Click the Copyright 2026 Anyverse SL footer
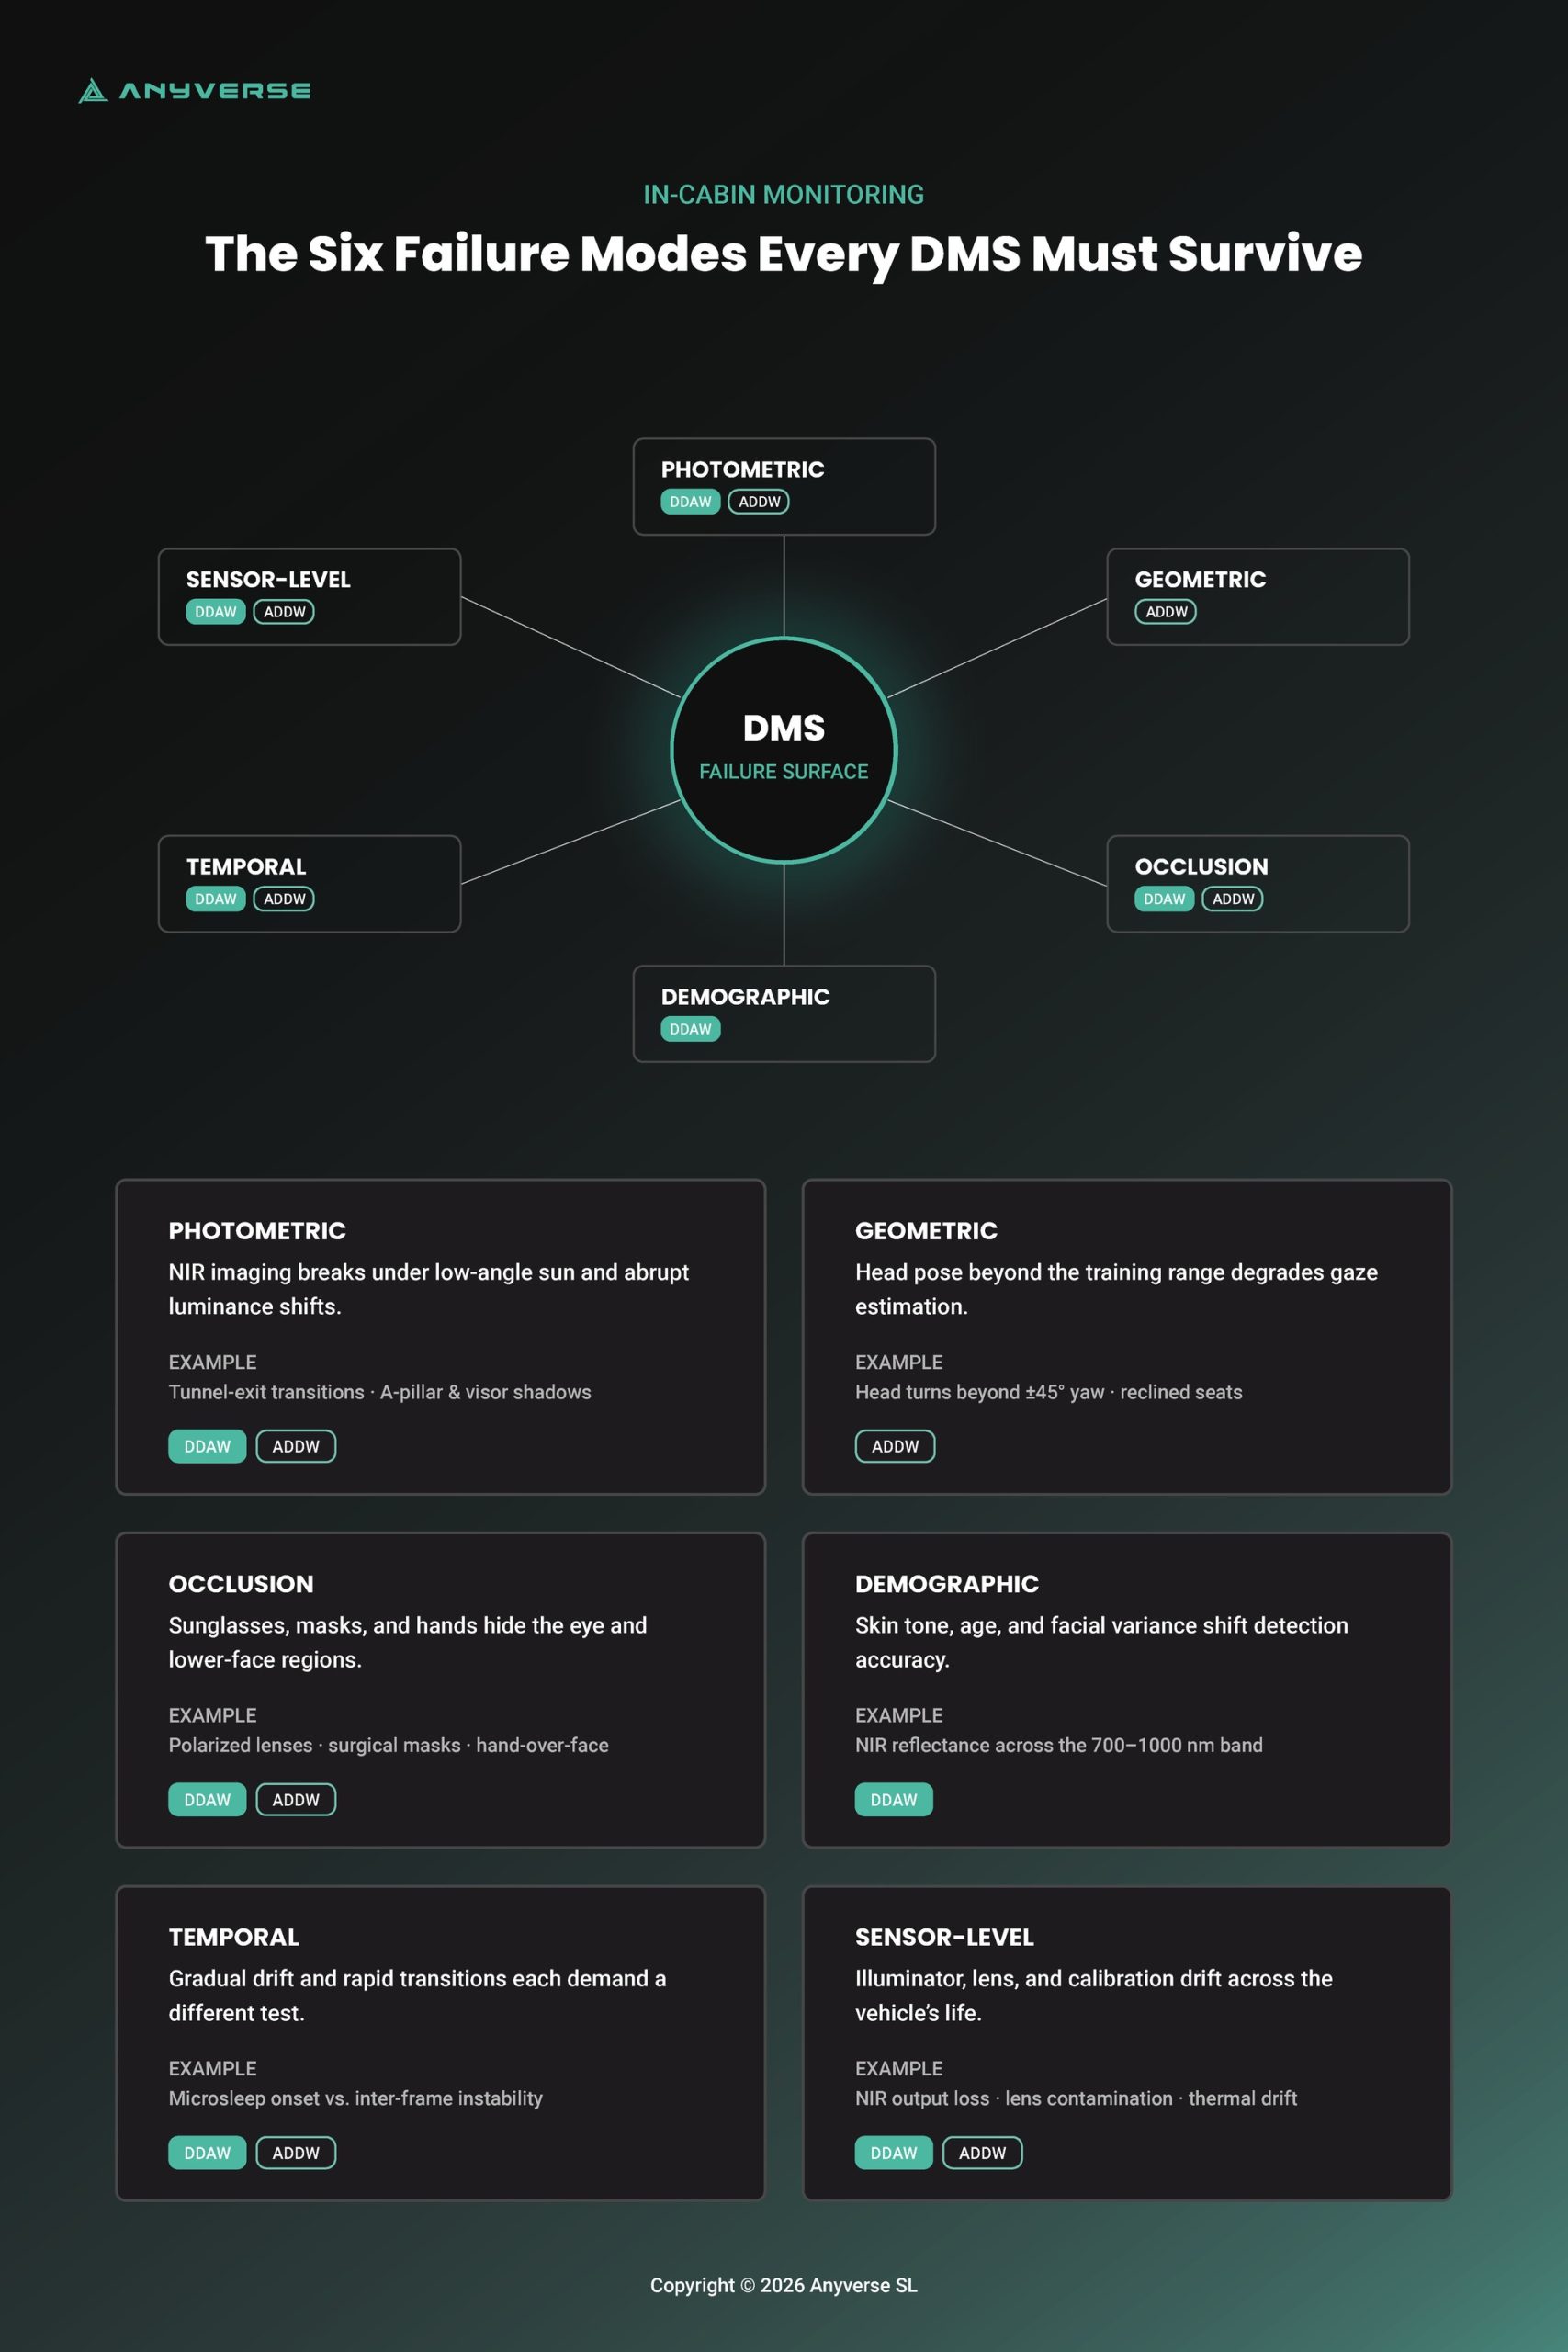The height and width of the screenshot is (2352, 1568). click(x=784, y=2285)
